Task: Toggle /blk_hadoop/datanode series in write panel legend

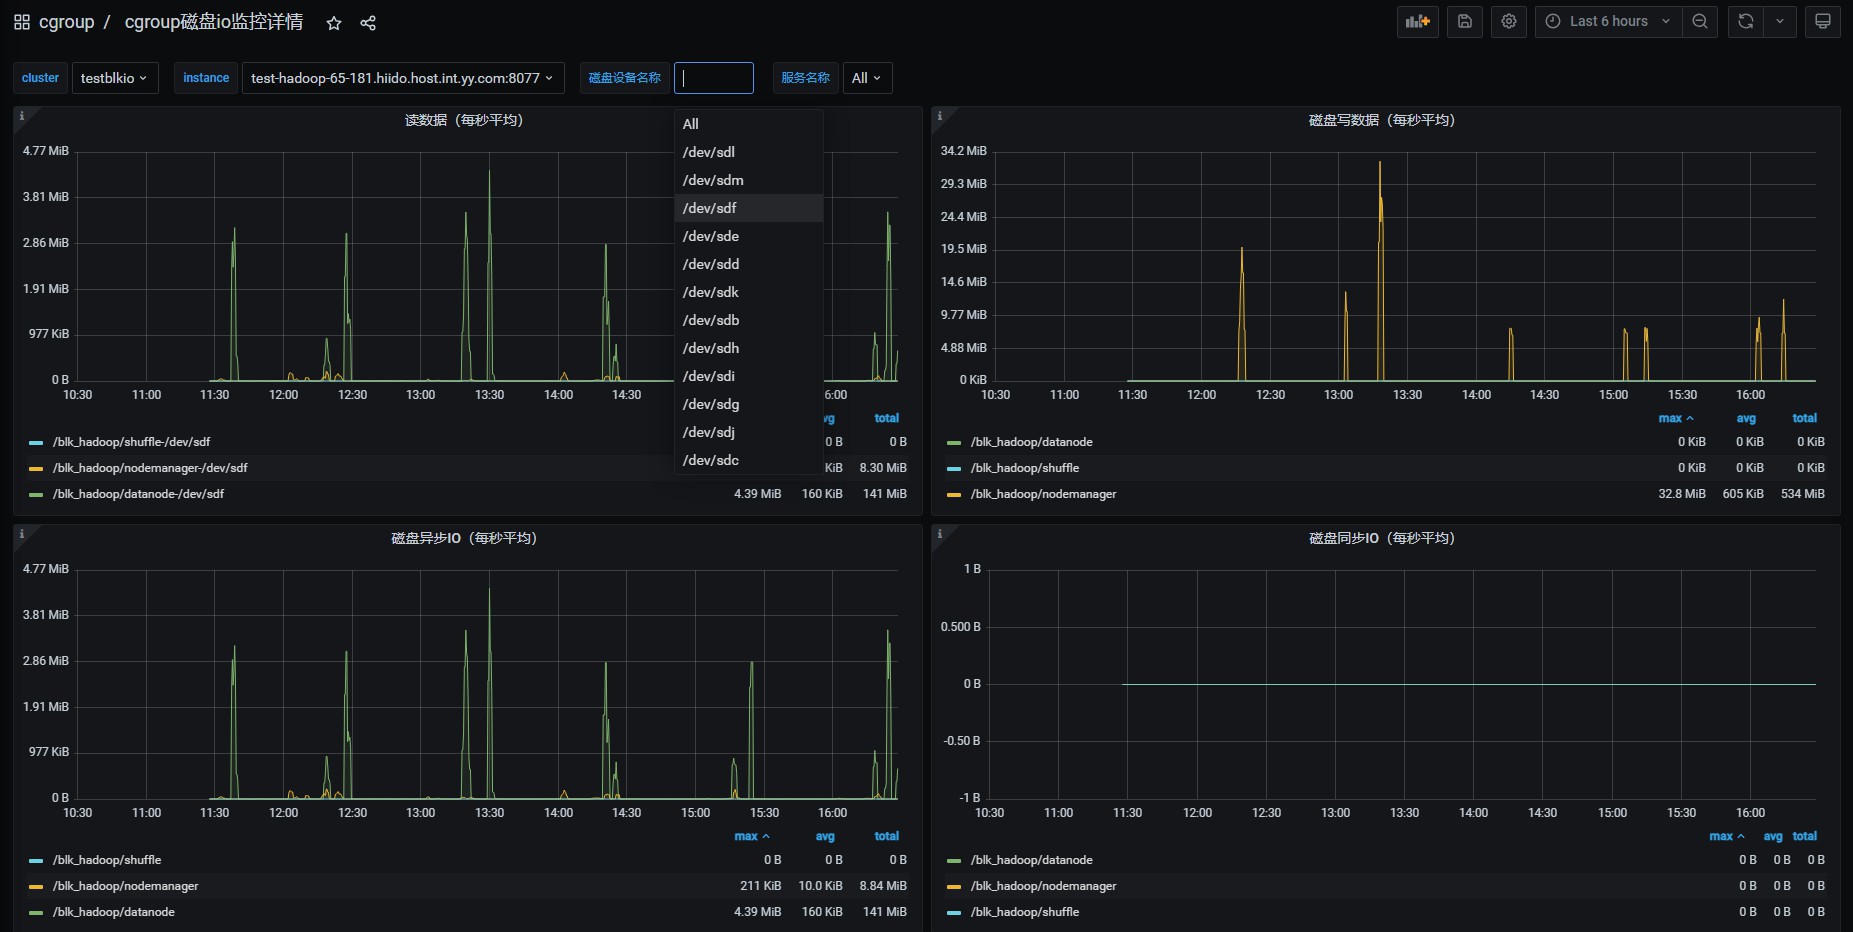Action: click(1031, 442)
